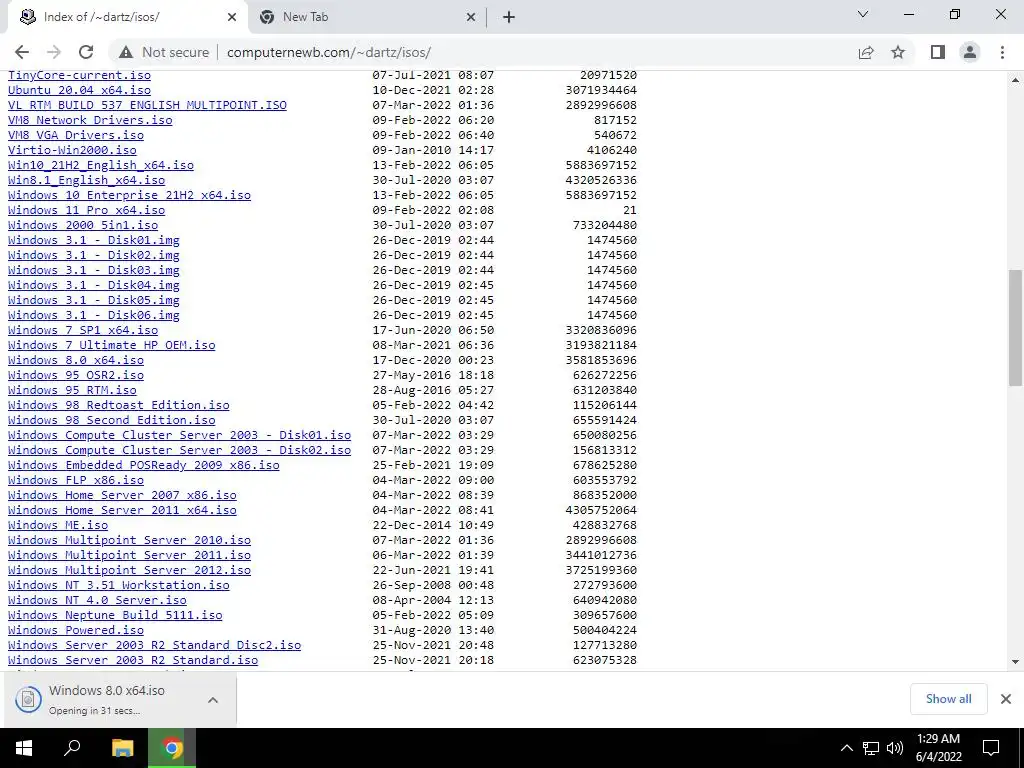Click the scrollbar up arrow
This screenshot has width=1024, height=768.
(1016, 80)
